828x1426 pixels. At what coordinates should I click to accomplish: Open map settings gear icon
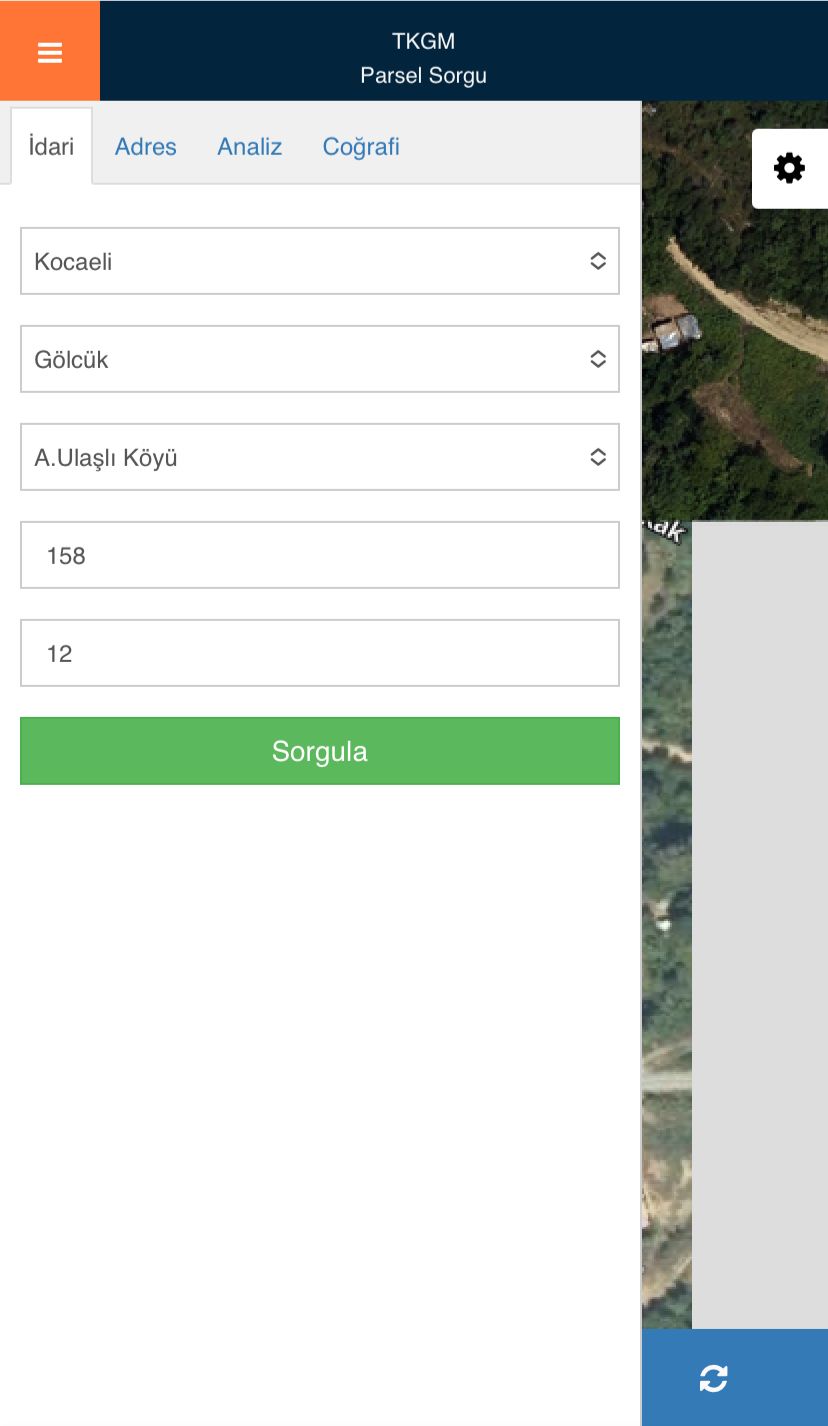789,168
